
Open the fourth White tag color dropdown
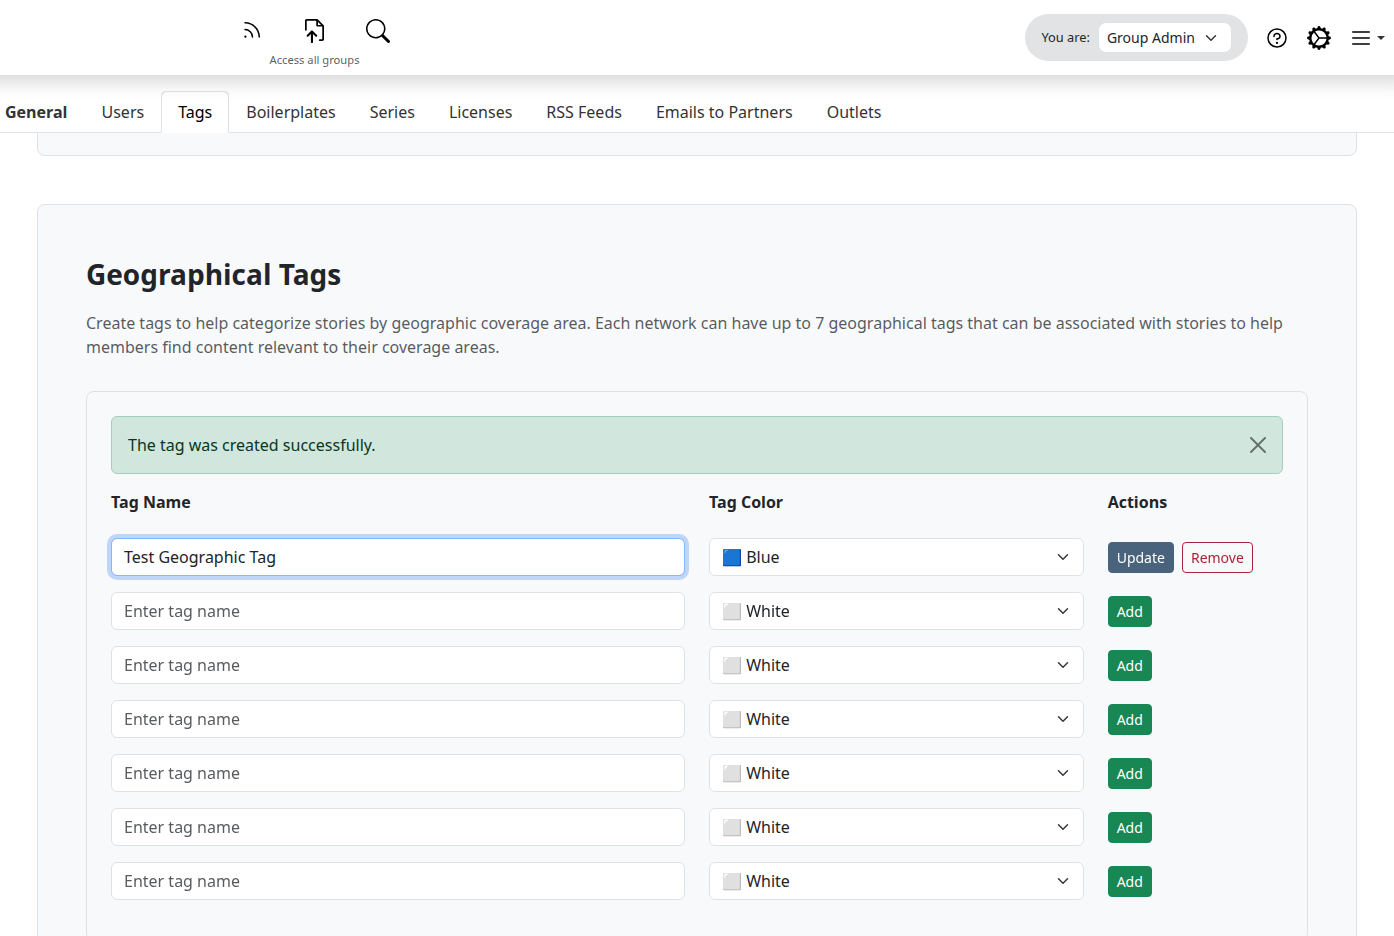(x=896, y=773)
